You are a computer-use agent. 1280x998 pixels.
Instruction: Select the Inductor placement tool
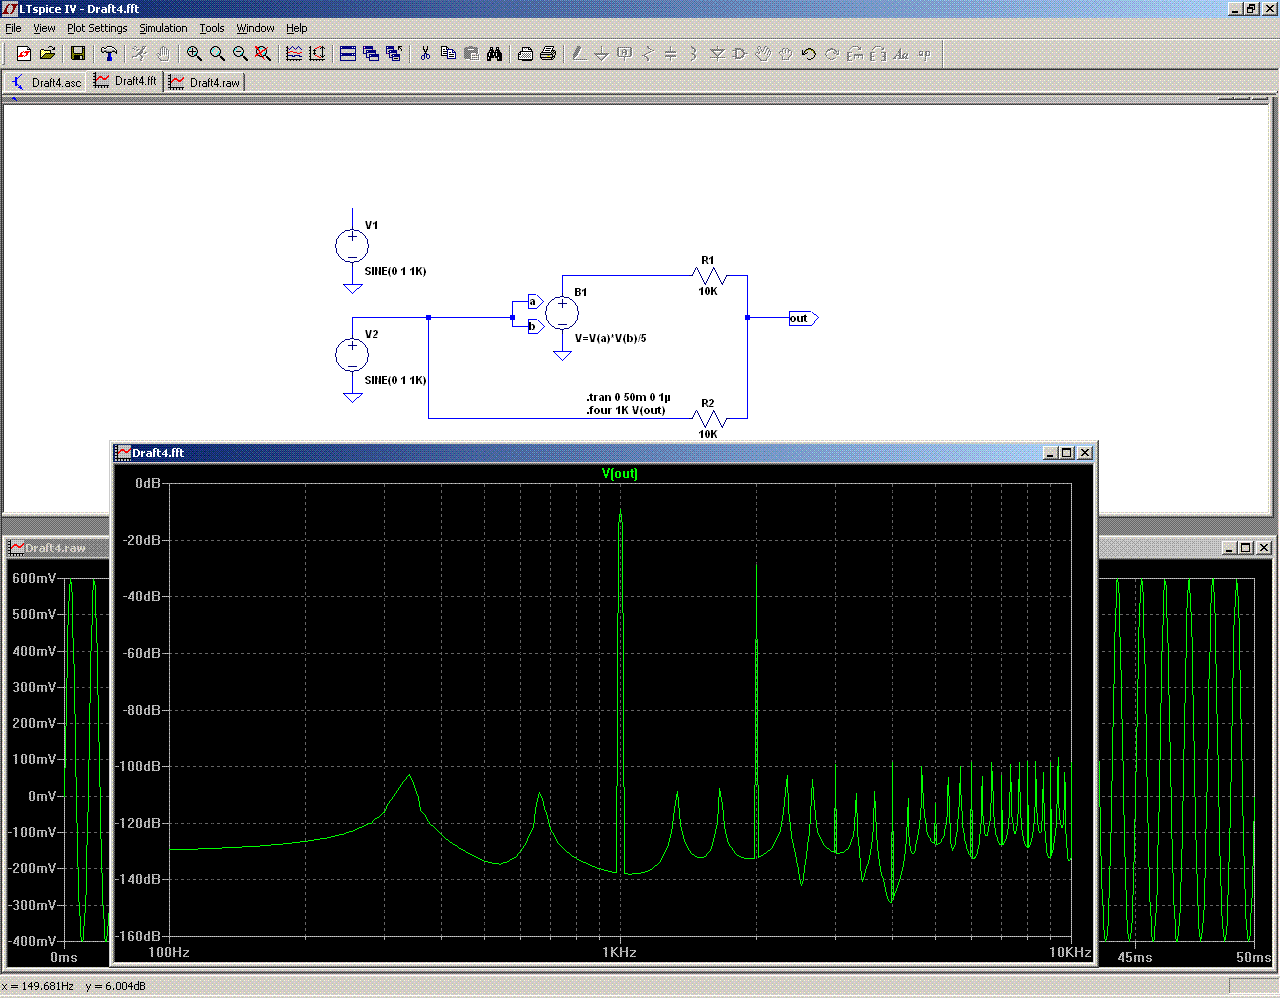pos(694,54)
